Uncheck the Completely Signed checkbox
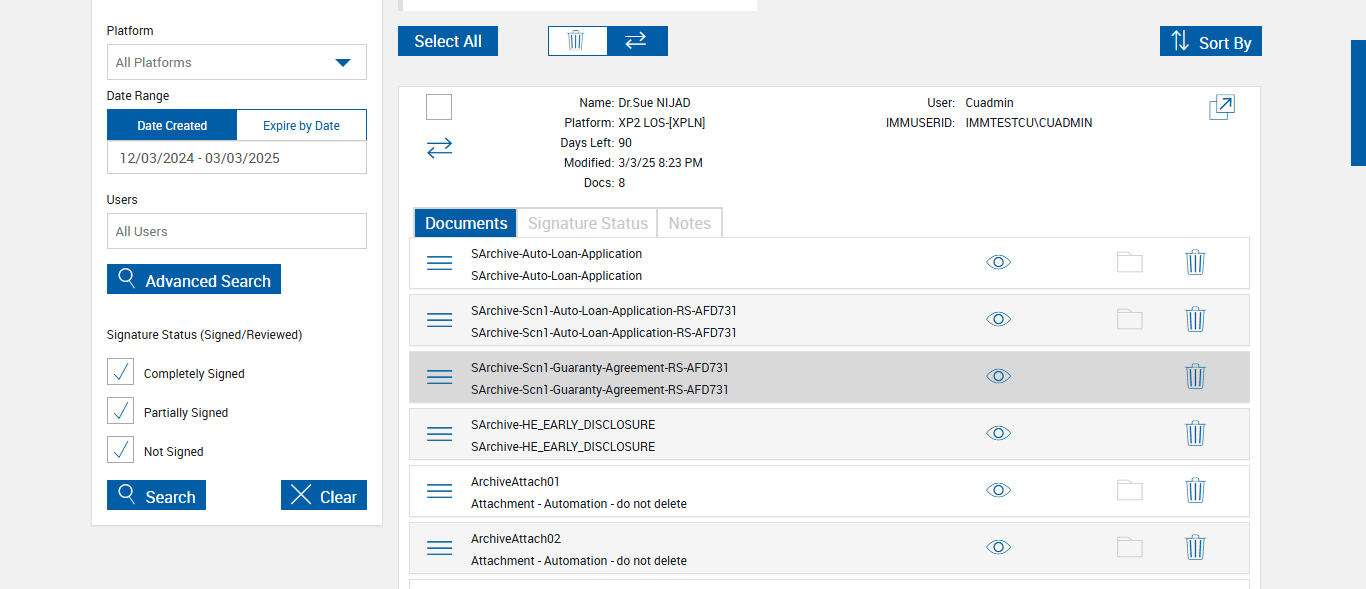This screenshot has height=589, width=1366. (x=120, y=372)
